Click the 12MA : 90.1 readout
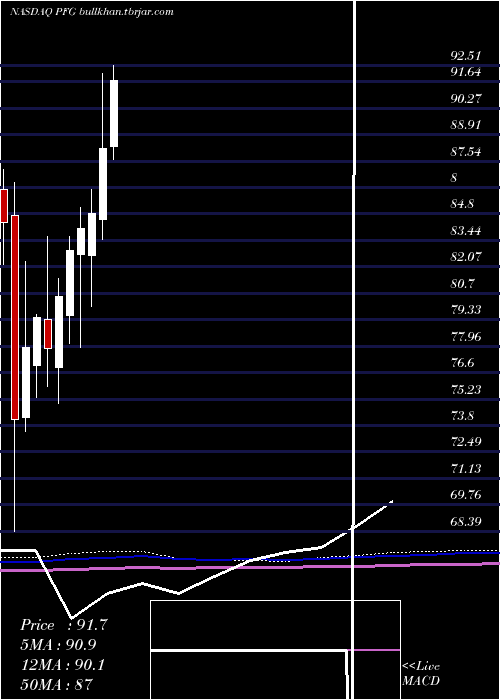Viewport: 500px width, 700px height. tap(62, 665)
